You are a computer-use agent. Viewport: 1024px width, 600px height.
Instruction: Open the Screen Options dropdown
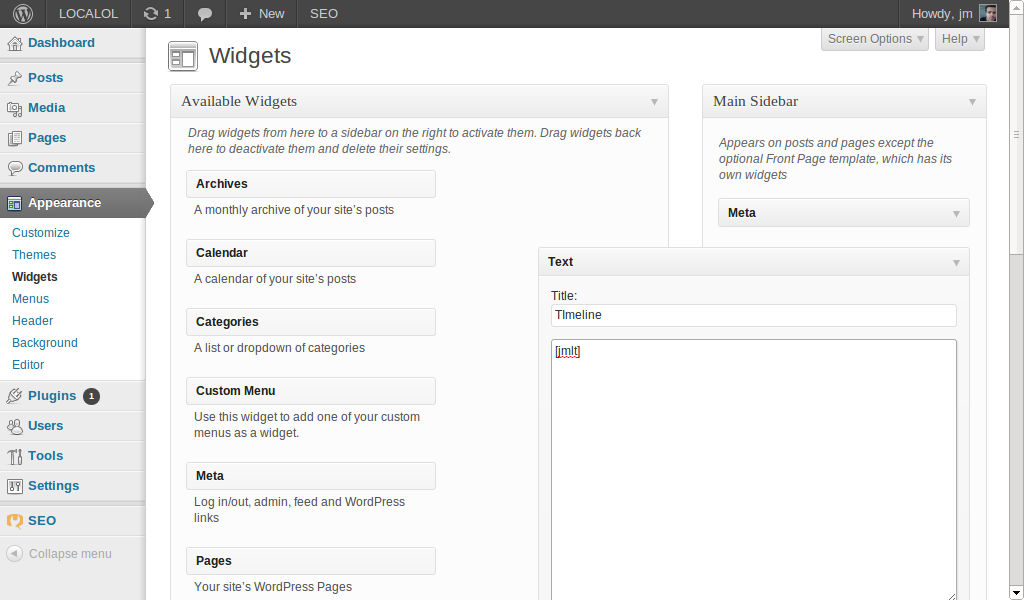pos(875,39)
